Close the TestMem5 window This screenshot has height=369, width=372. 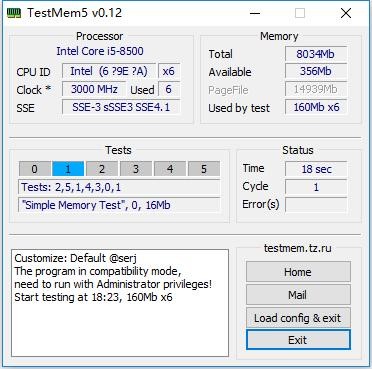coord(346,13)
